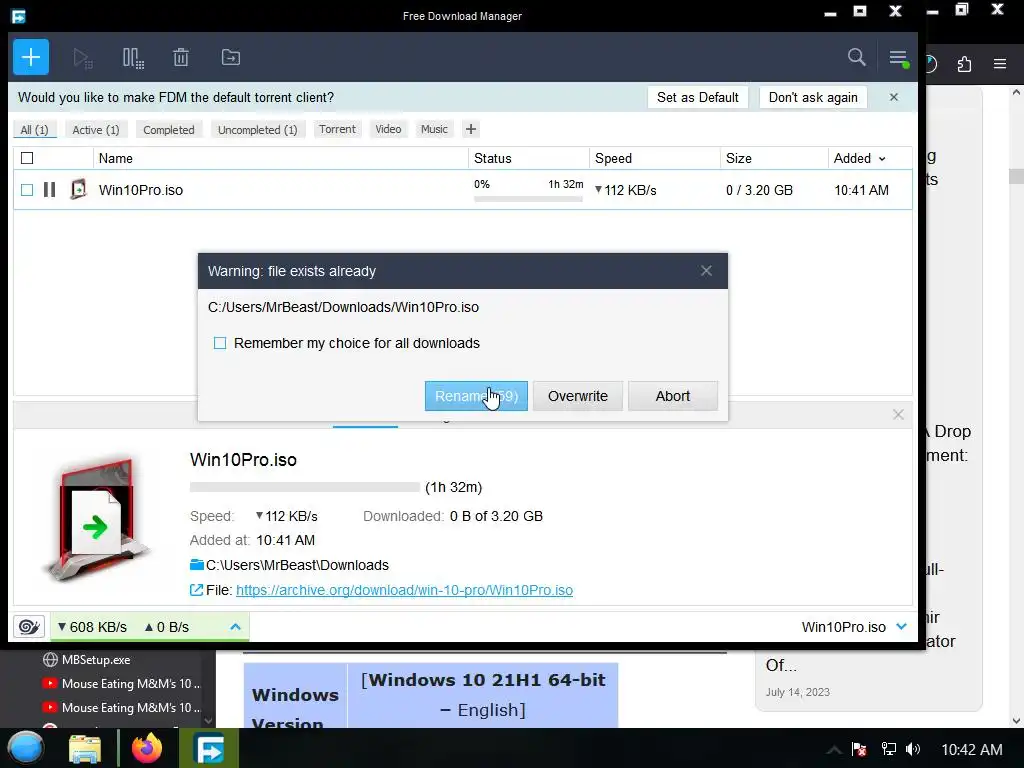Click the trash delete toolbar icon
Viewport: 1024px width, 768px height.
click(181, 58)
